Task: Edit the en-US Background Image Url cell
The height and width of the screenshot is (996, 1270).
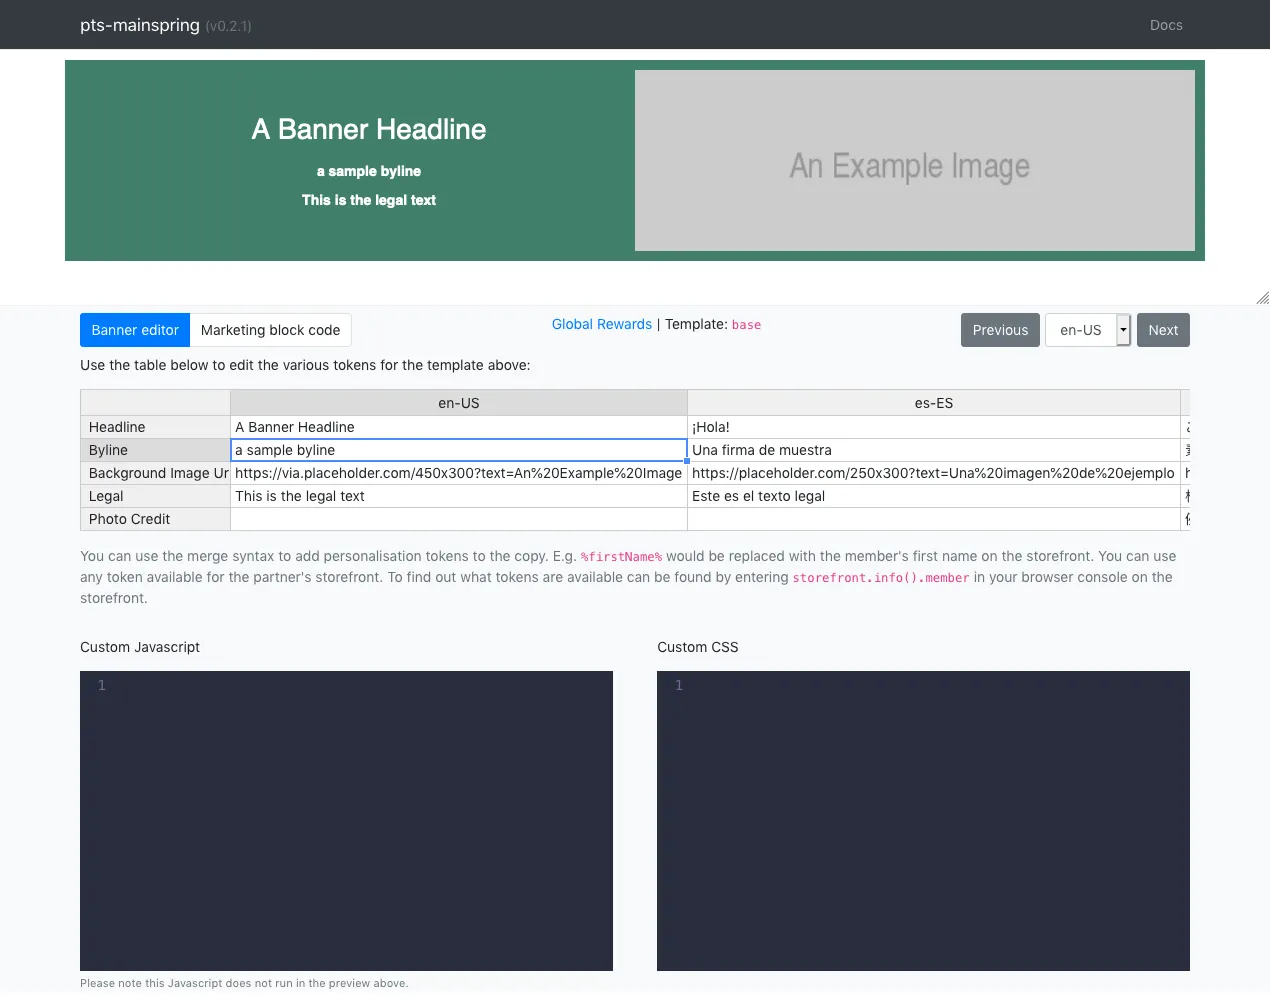Action: pos(458,473)
